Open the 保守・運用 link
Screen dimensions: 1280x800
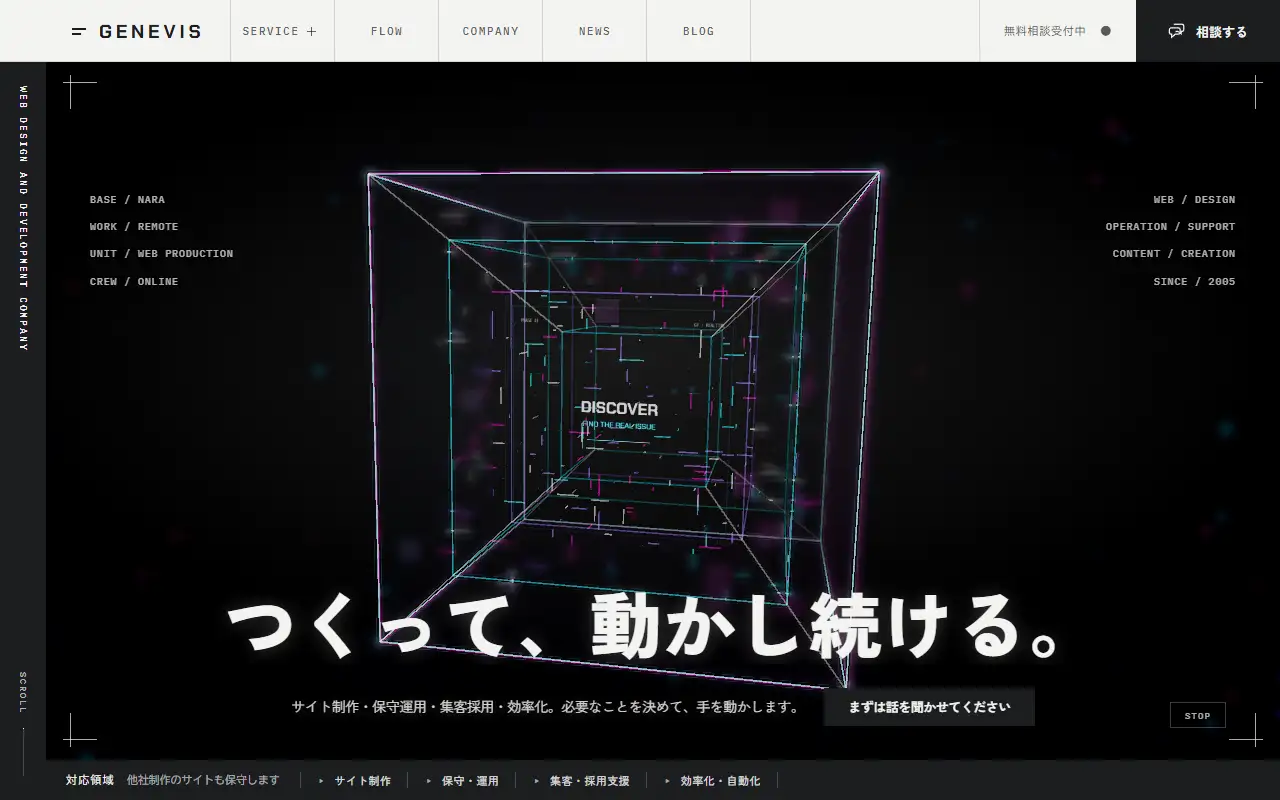click(x=470, y=781)
